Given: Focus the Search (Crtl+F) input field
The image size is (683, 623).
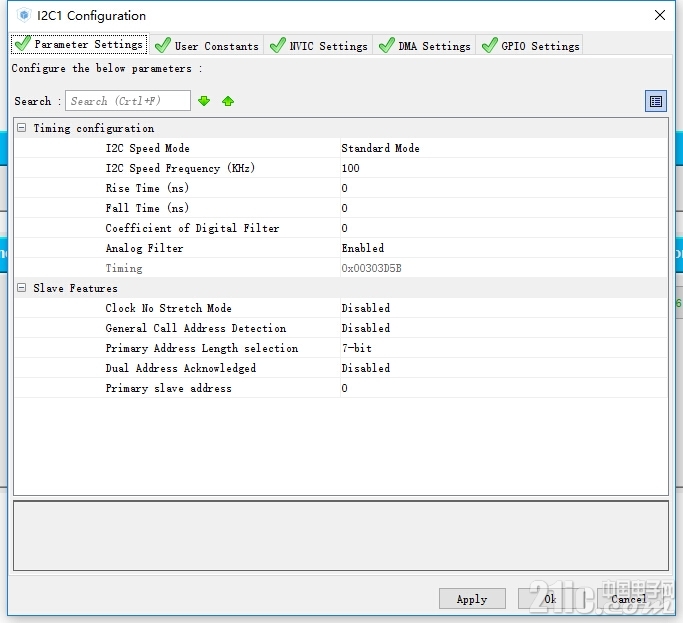Looking at the screenshot, I should pos(128,101).
